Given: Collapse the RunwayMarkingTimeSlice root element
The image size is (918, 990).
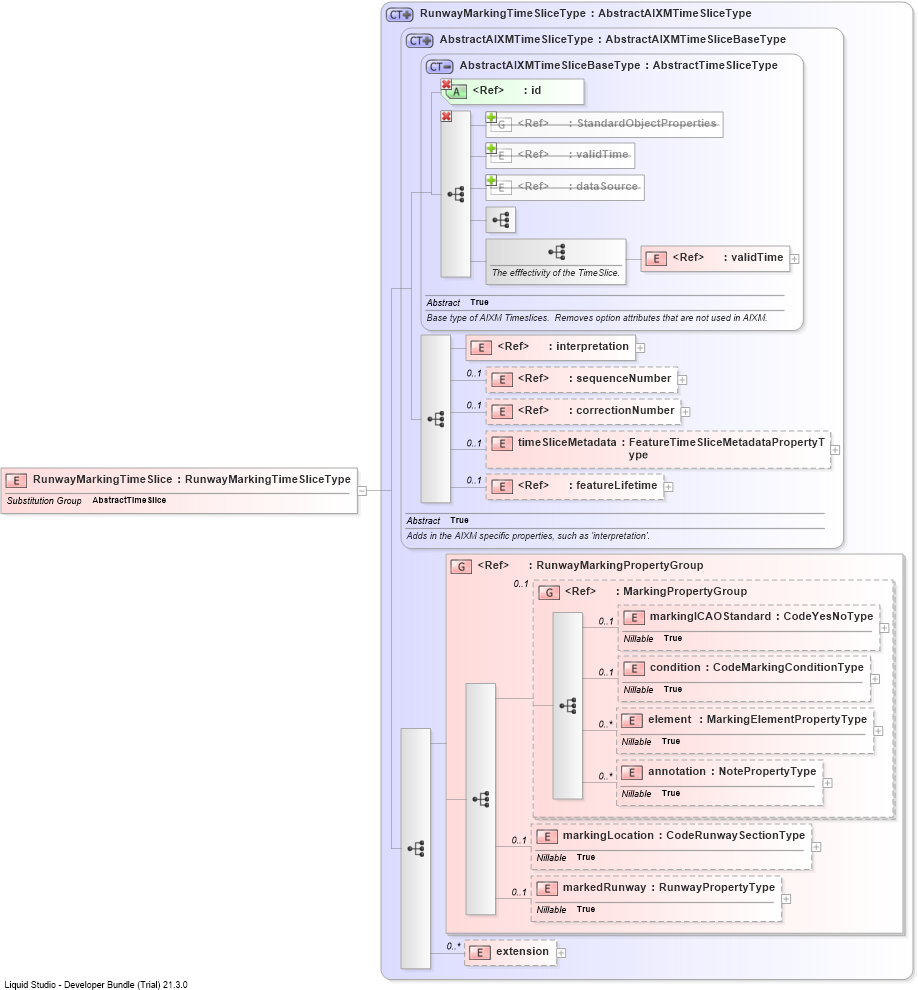Looking at the screenshot, I should (x=362, y=491).
